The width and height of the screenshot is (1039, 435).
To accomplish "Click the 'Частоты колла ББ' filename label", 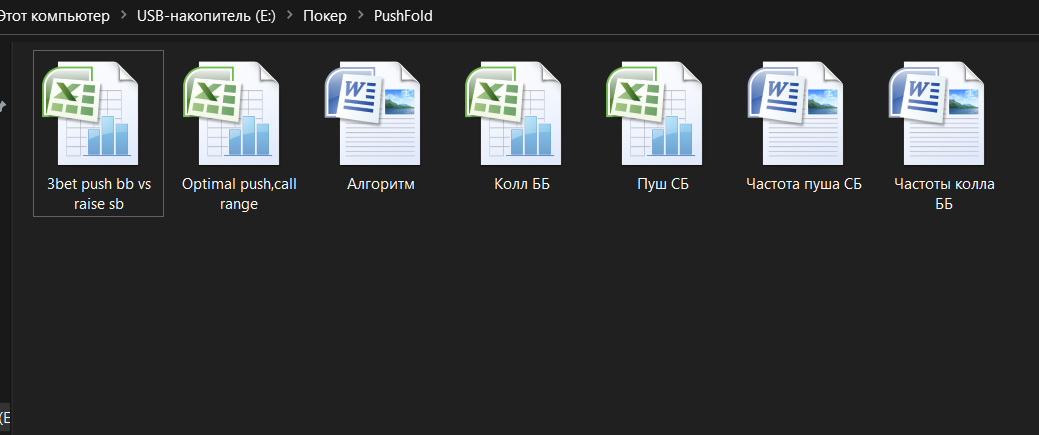I will pyautogui.click(x=944, y=194).
